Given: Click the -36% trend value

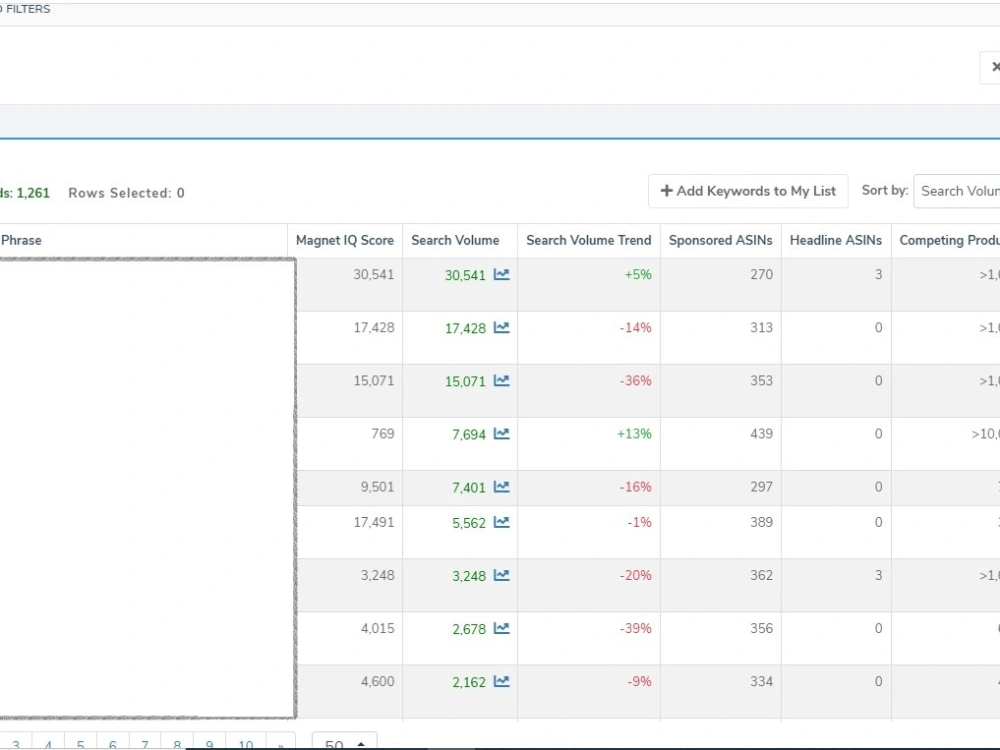Looking at the screenshot, I should (635, 381).
